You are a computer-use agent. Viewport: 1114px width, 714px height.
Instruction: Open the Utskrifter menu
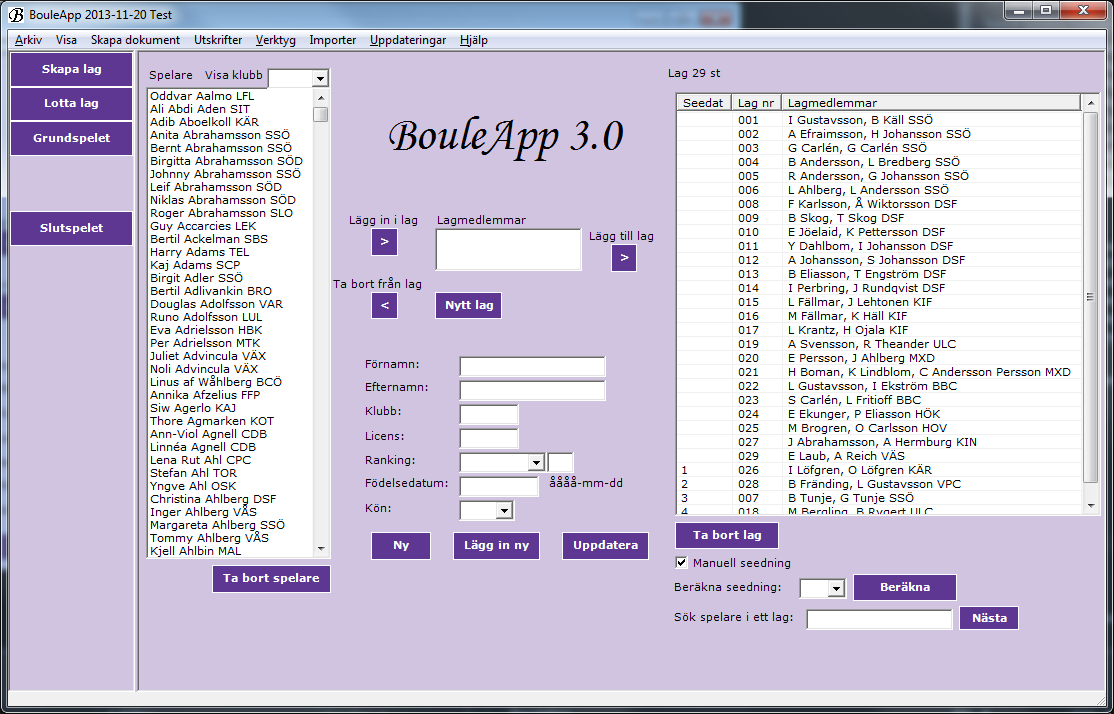point(218,40)
